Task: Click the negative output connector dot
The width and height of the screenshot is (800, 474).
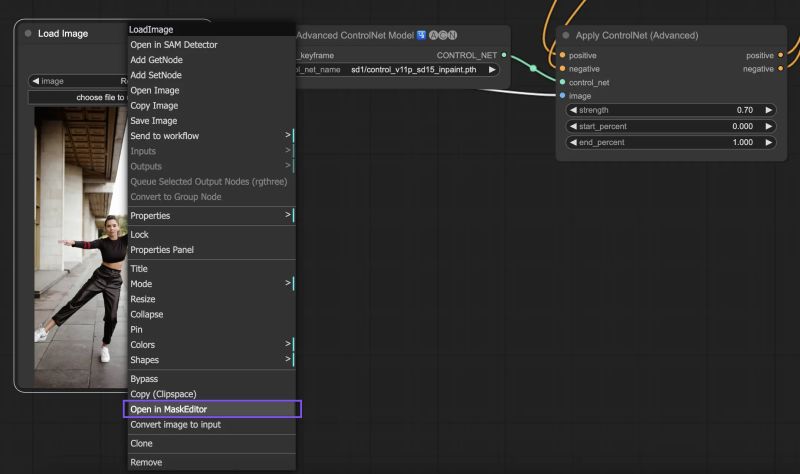Action: coord(781,68)
